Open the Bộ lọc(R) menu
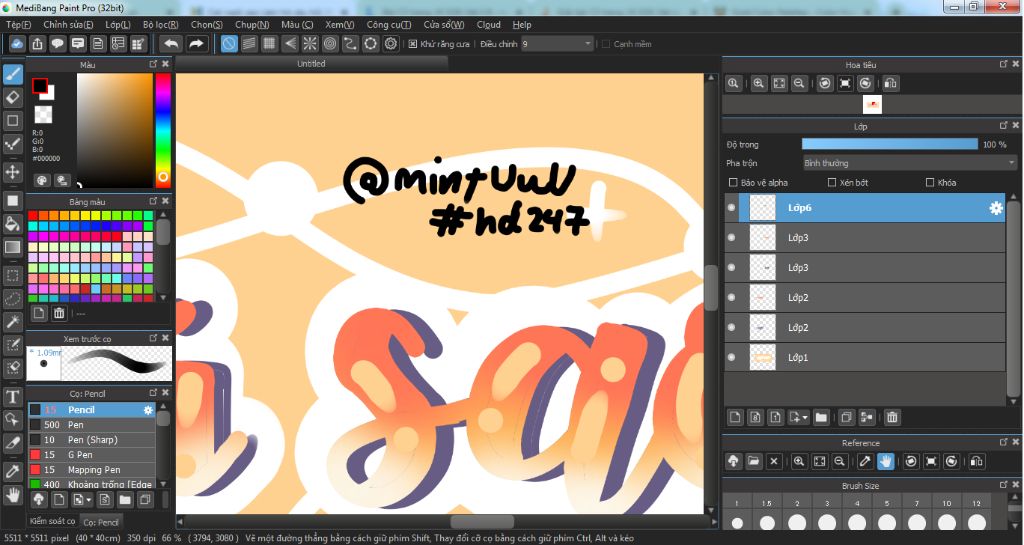 point(160,24)
